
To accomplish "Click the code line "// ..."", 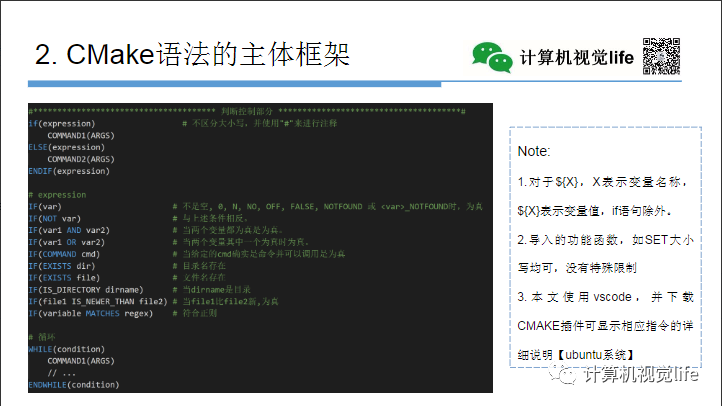I will pos(61,373).
